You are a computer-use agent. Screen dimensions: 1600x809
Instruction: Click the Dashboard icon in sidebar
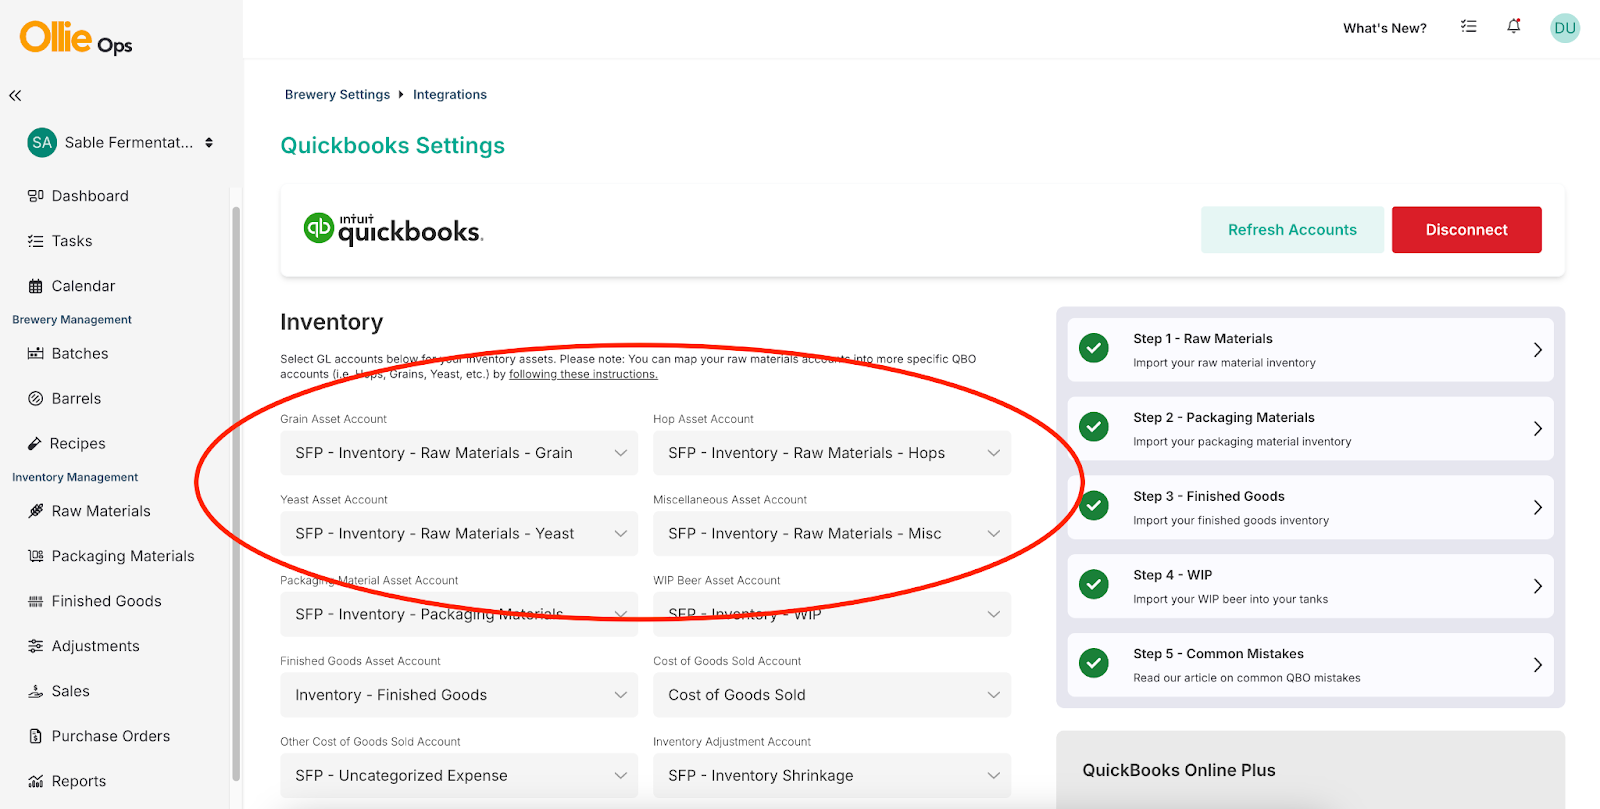pos(36,196)
